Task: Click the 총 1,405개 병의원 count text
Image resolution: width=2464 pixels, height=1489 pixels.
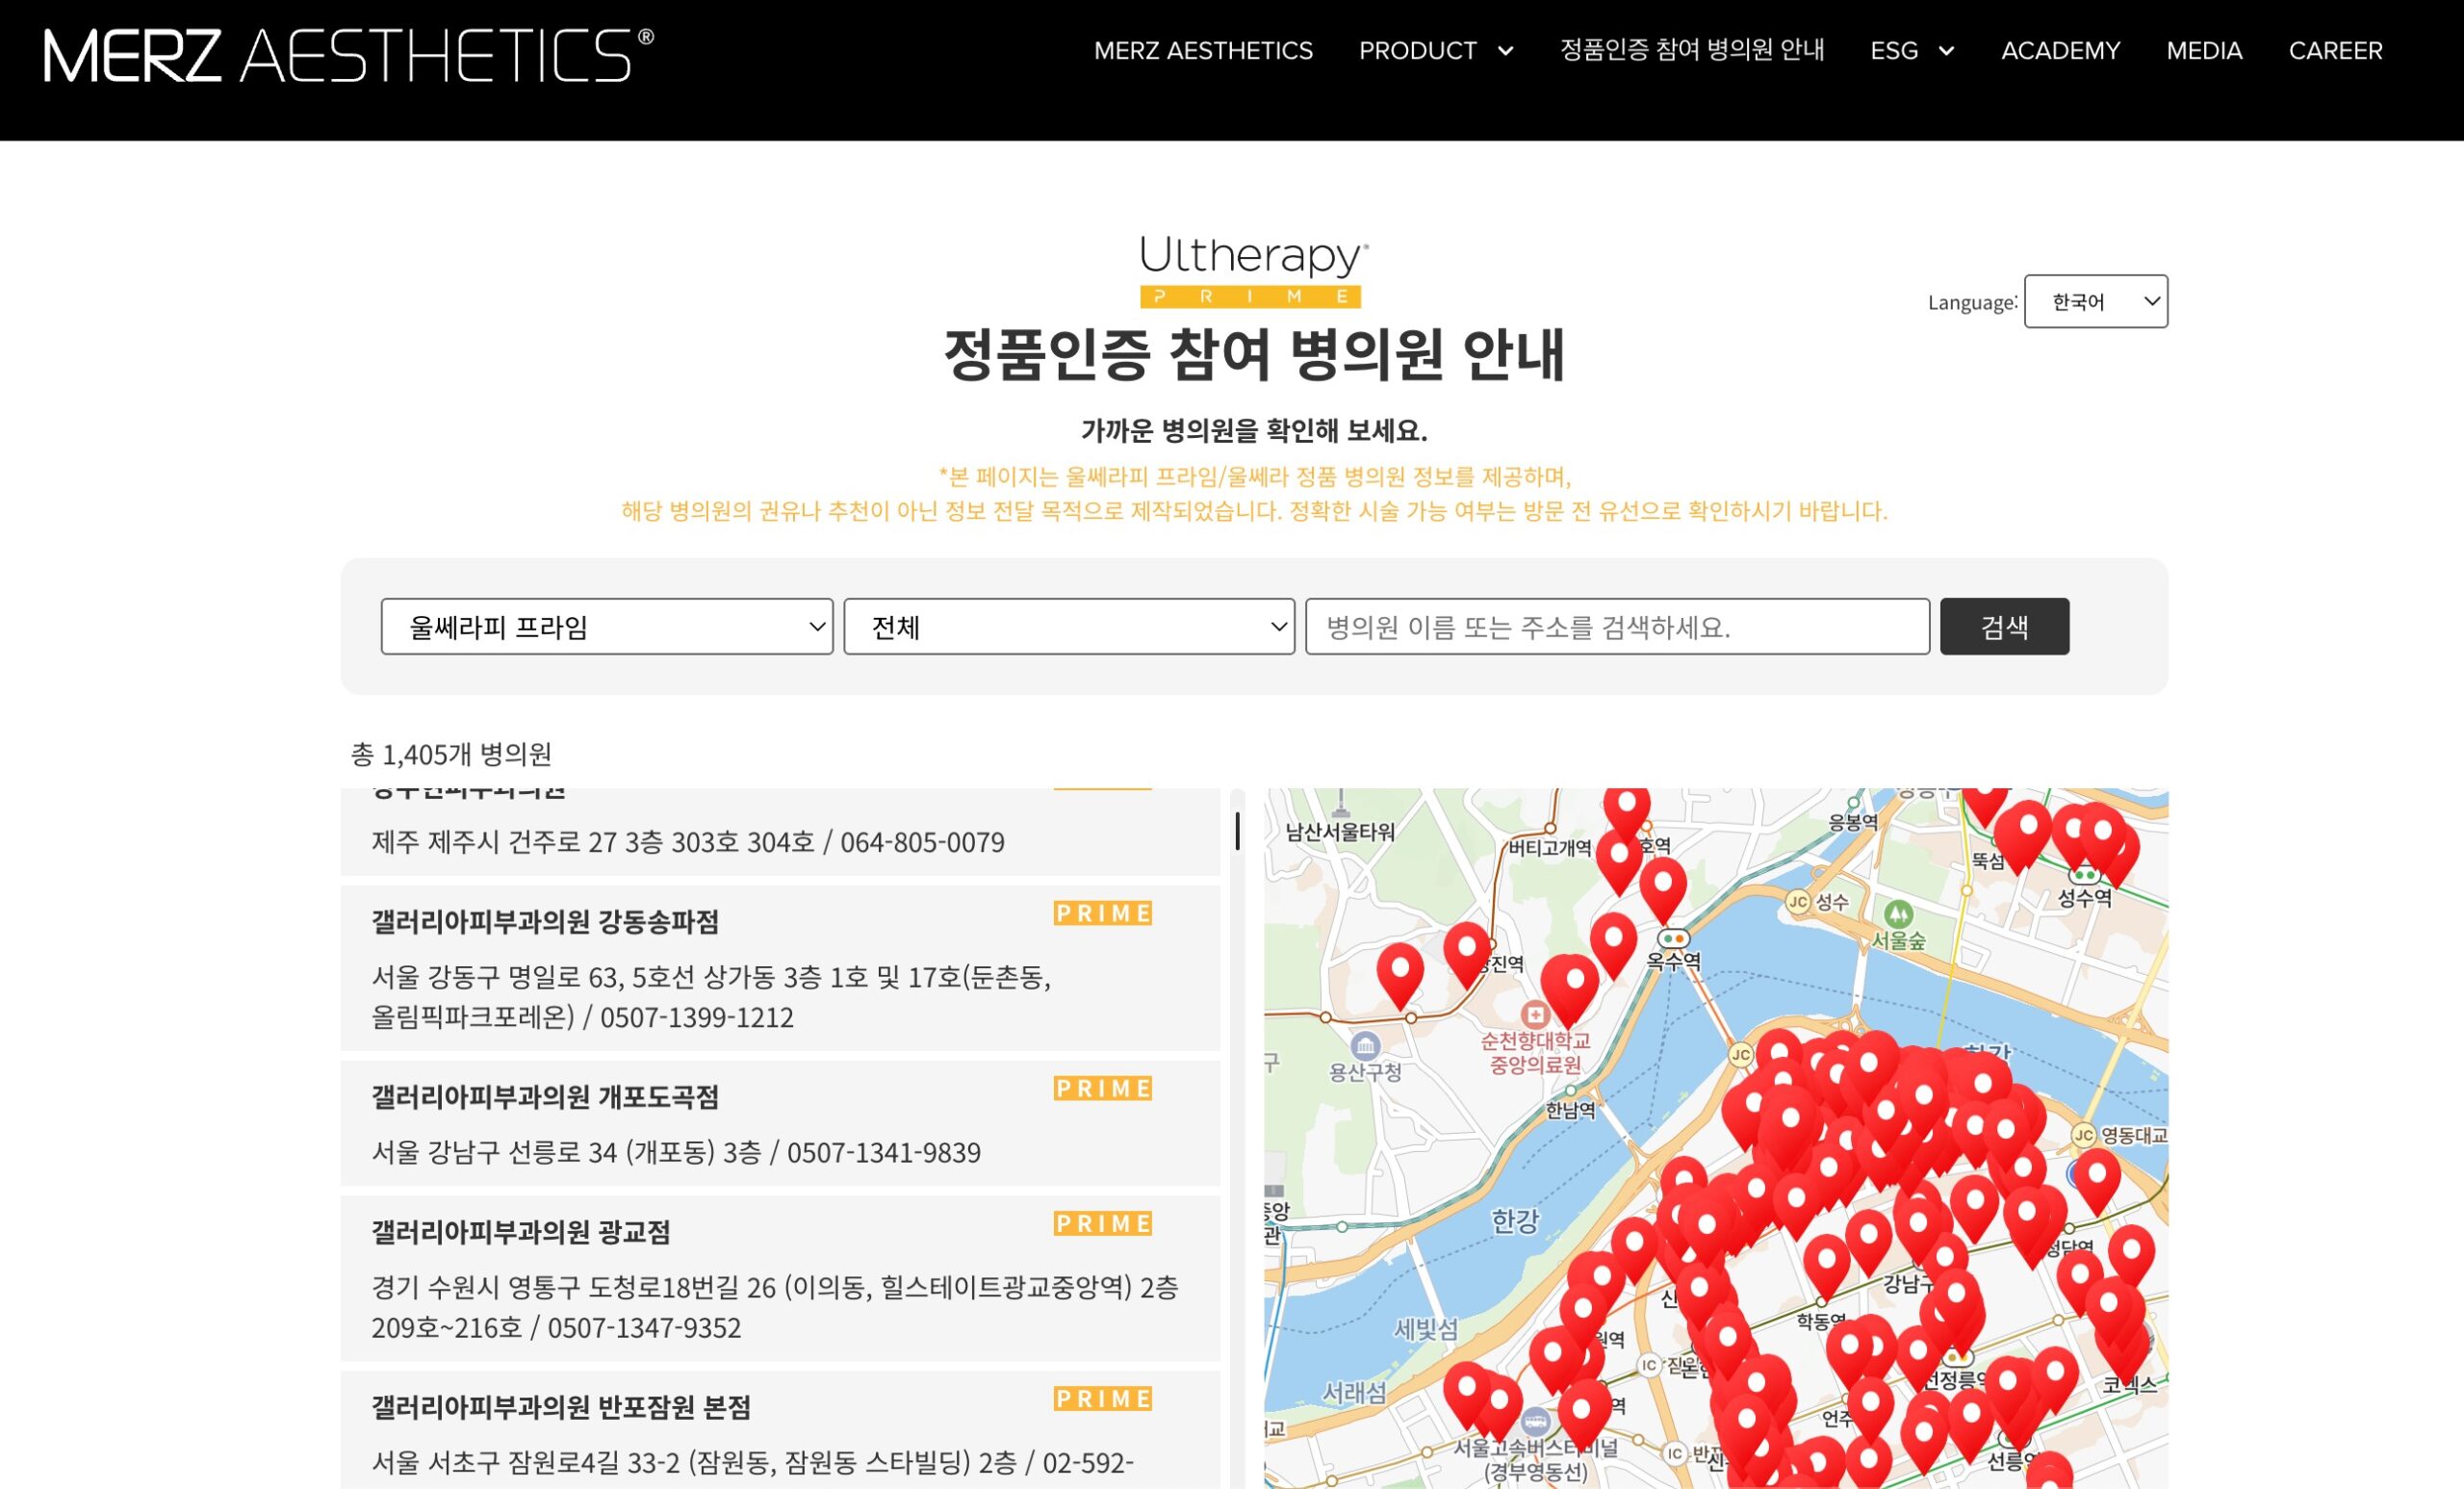Action: pos(451,753)
